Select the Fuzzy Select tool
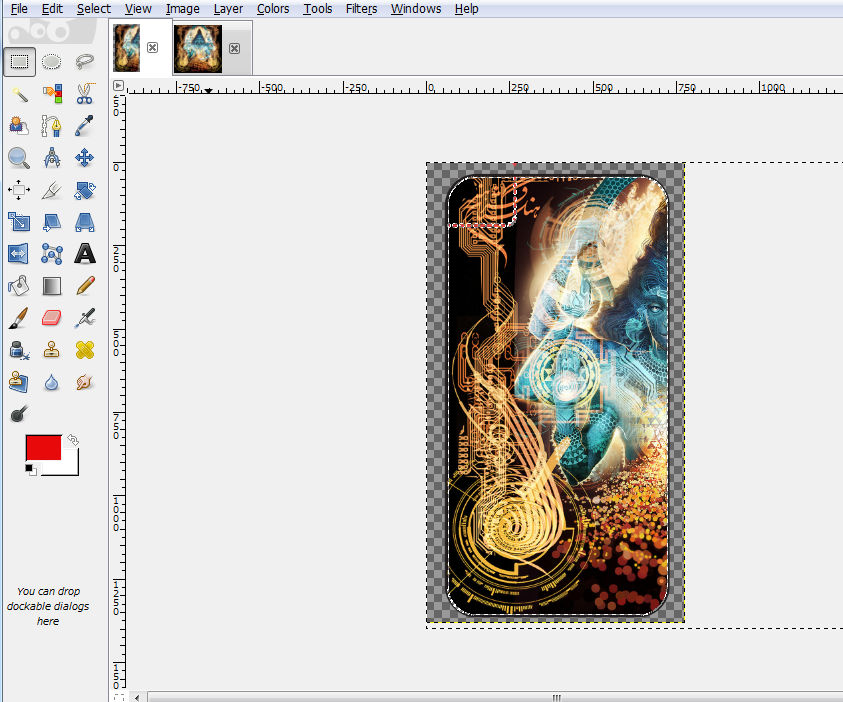843x702 pixels. (20, 94)
